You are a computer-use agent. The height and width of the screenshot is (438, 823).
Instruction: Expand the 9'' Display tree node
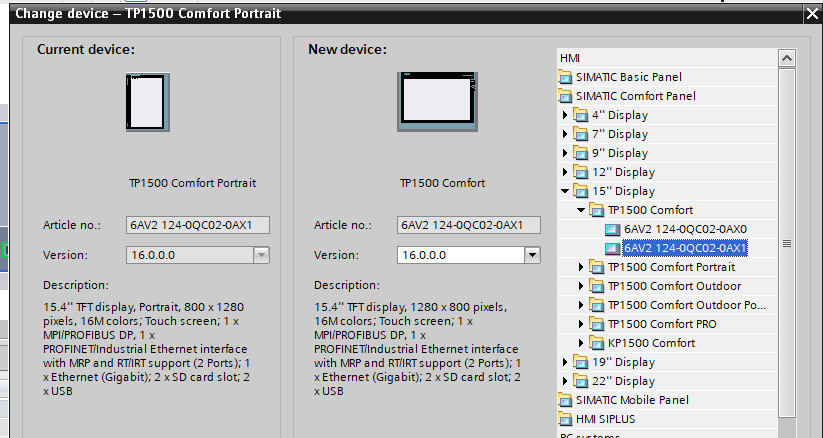(567, 153)
